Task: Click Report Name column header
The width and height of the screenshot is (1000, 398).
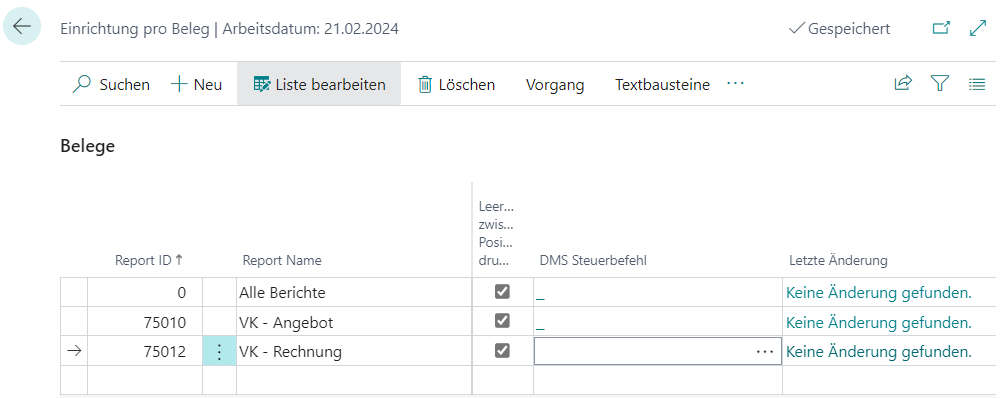Action: click(282, 260)
